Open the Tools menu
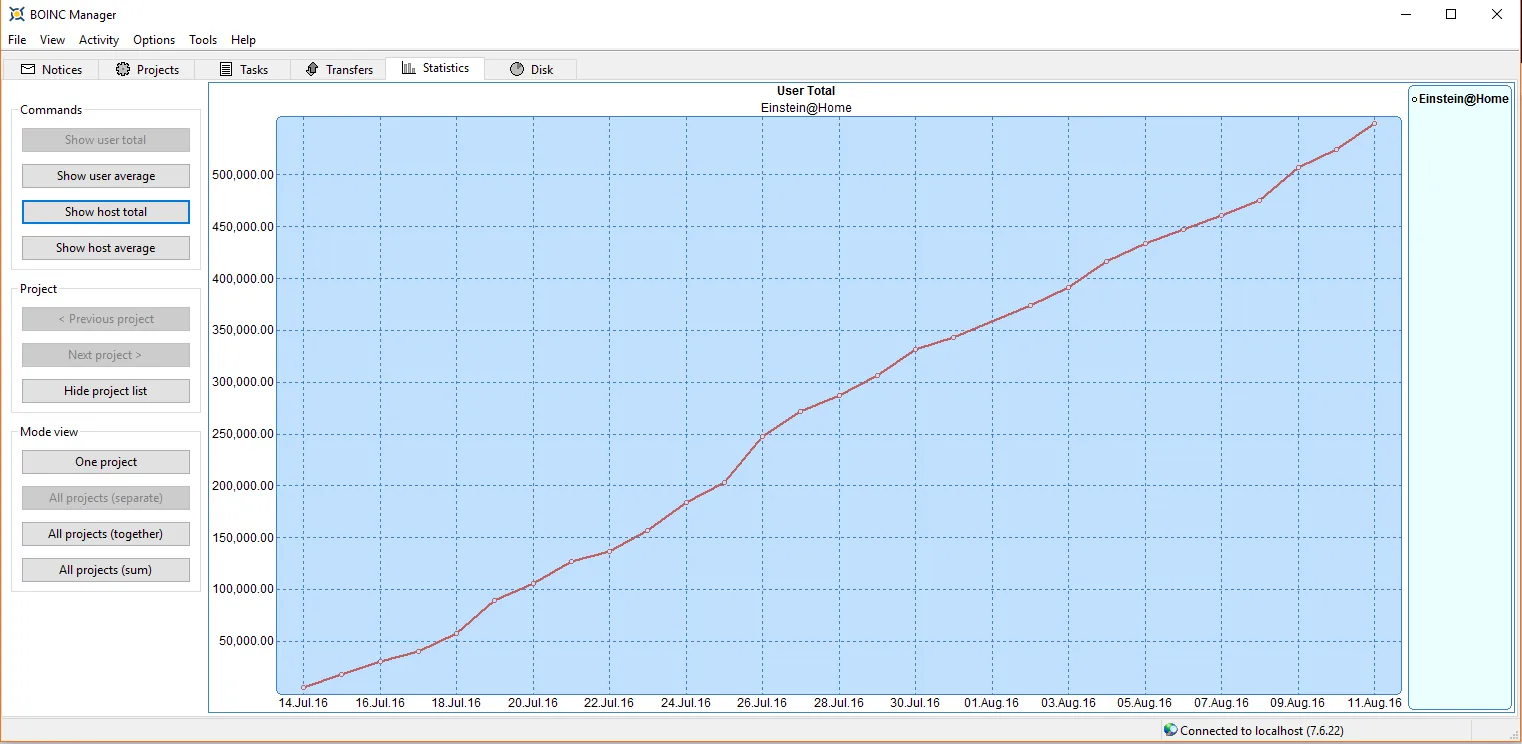The image size is (1522, 744). 202,40
